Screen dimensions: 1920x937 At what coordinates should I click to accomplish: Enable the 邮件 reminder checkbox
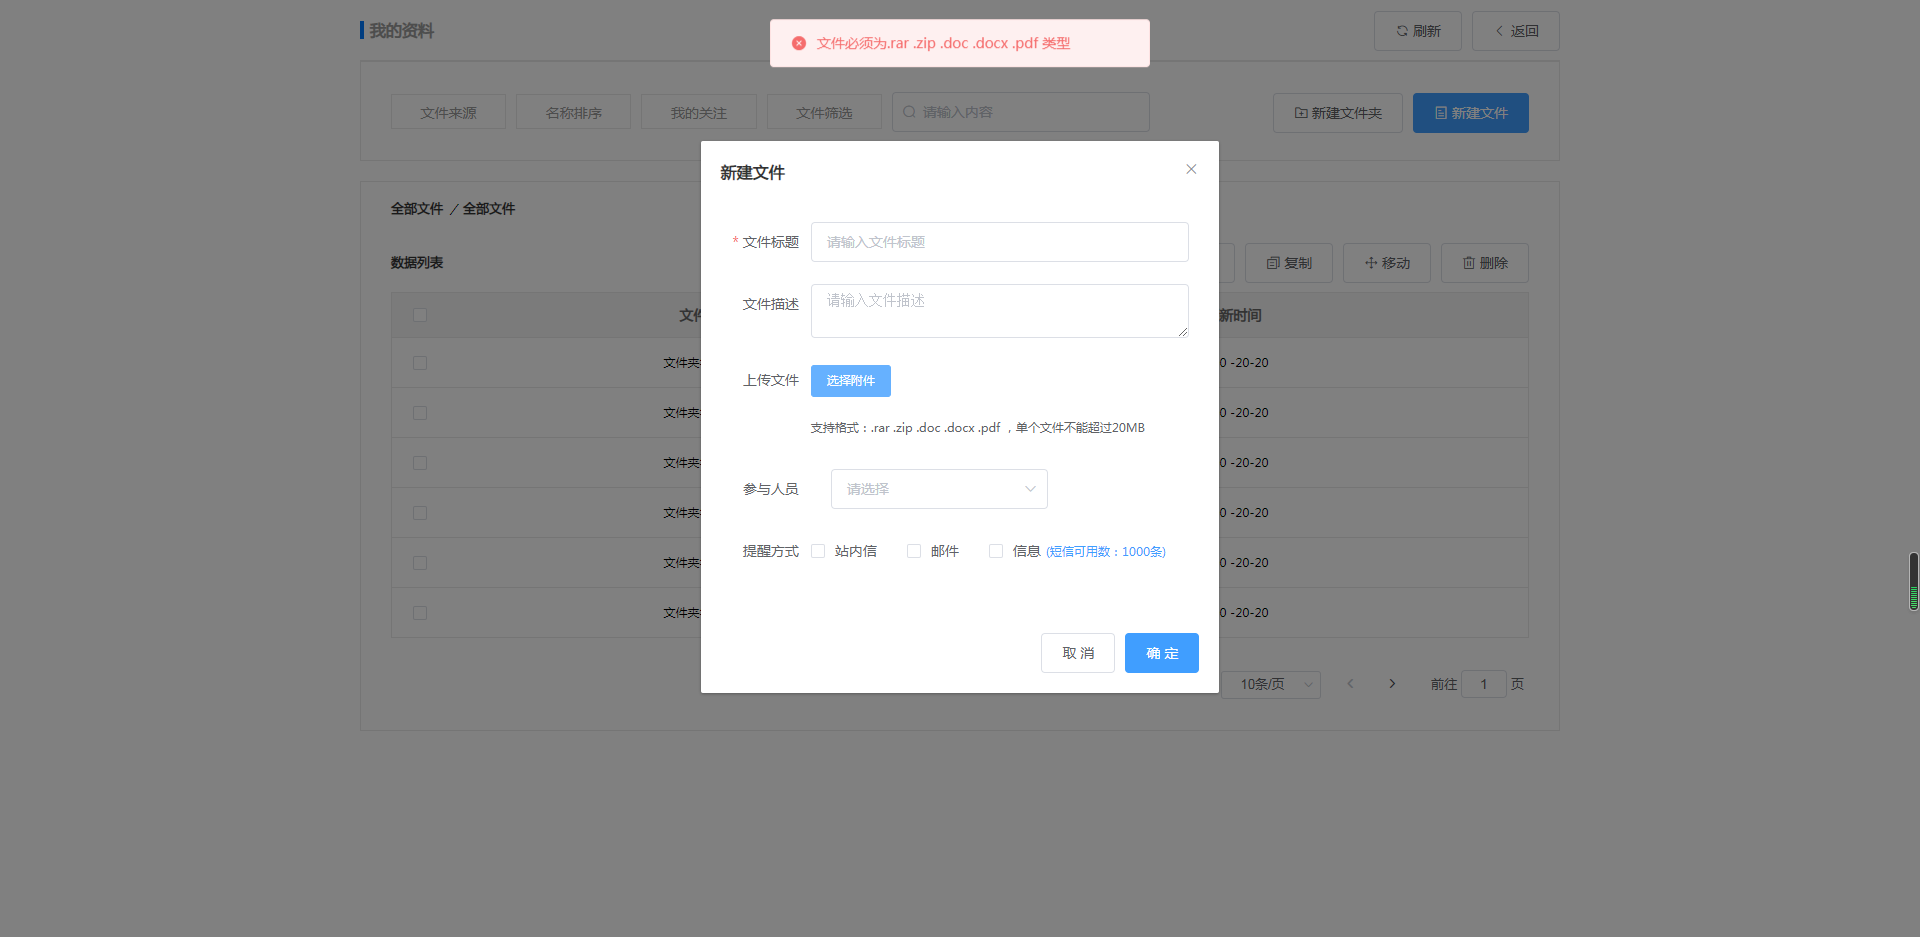[913, 550]
